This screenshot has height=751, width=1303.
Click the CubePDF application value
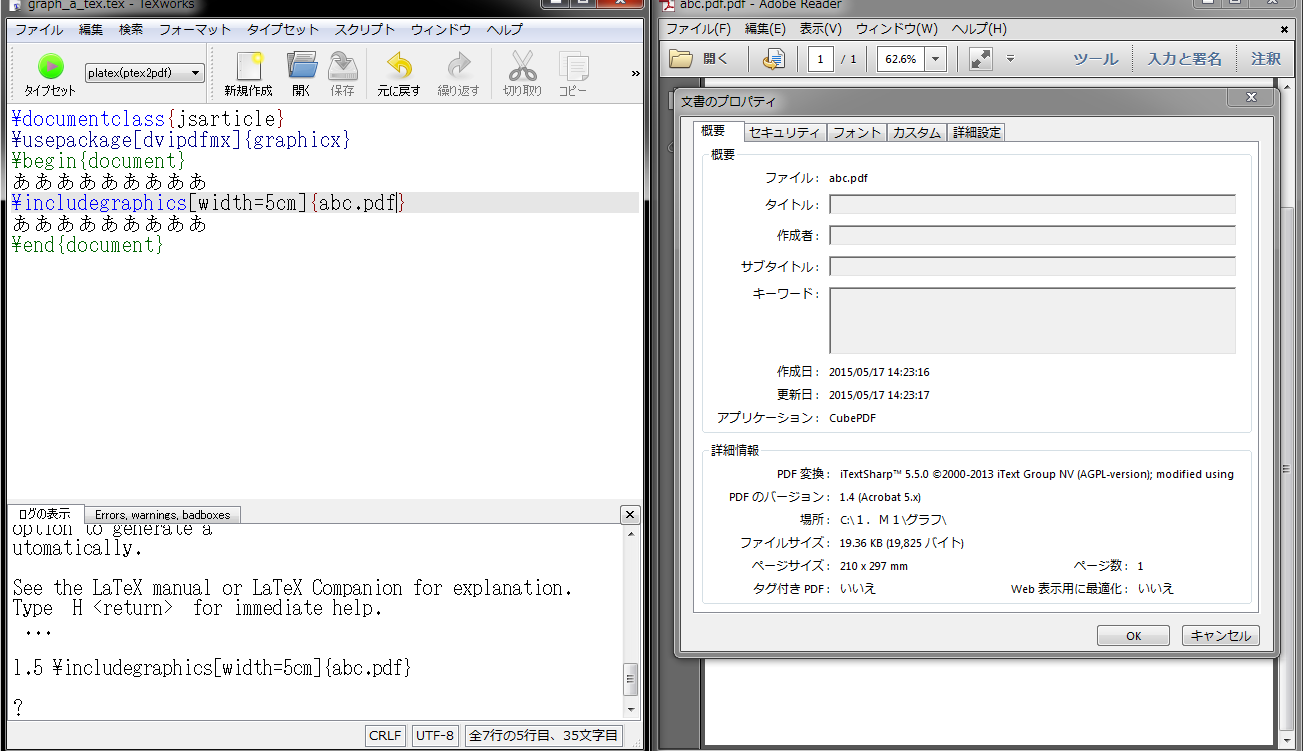pyautogui.click(x=852, y=418)
